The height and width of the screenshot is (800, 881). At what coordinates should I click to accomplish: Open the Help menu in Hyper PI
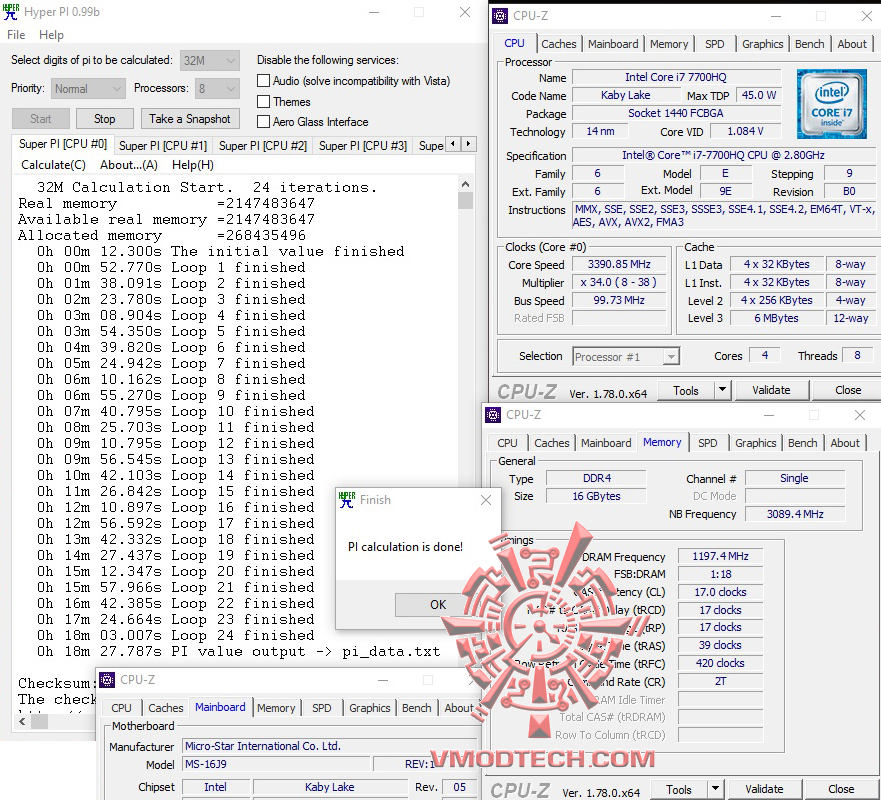(51, 35)
